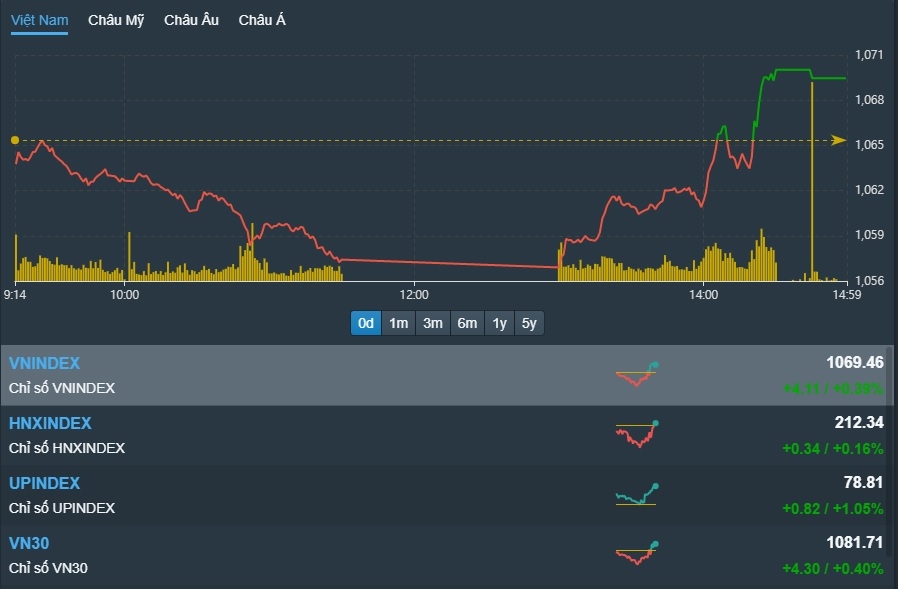The height and width of the screenshot is (589, 898).
Task: Select the 0d time range button
Action: 366,323
